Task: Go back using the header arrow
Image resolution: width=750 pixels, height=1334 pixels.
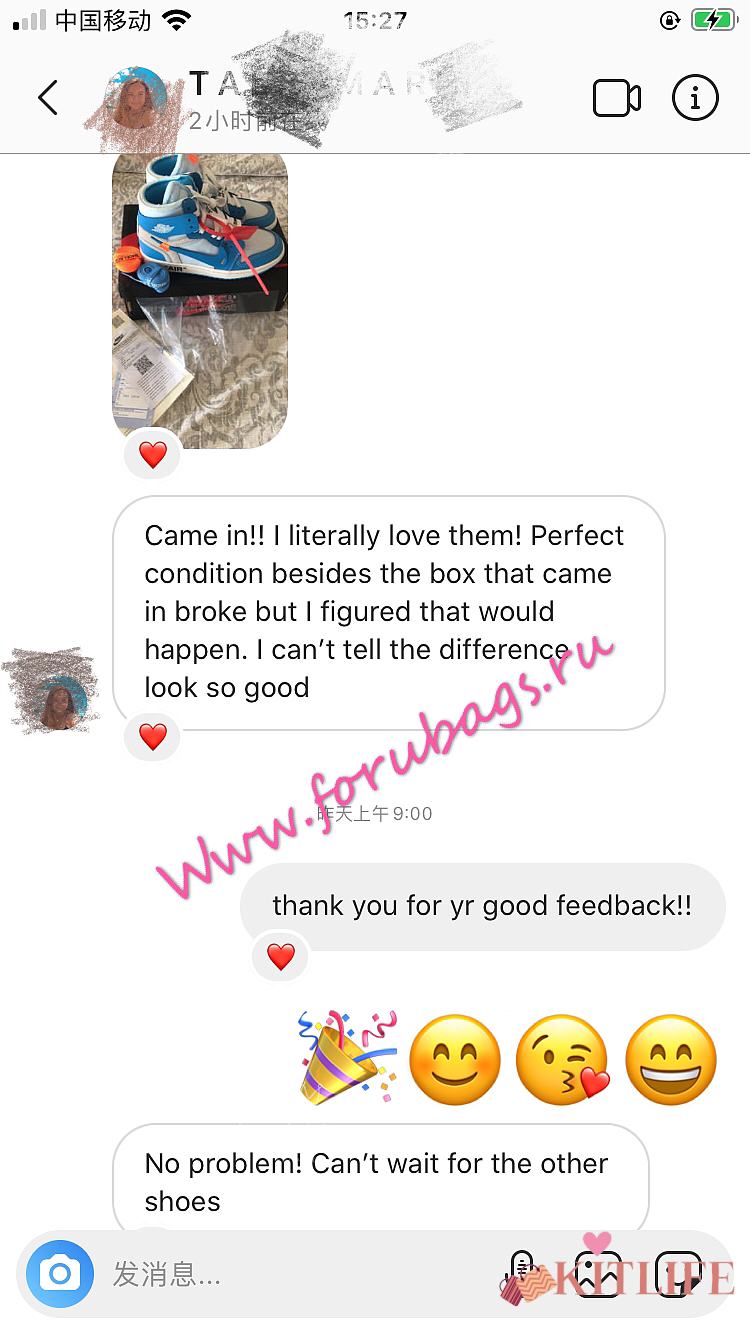Action: [48, 98]
